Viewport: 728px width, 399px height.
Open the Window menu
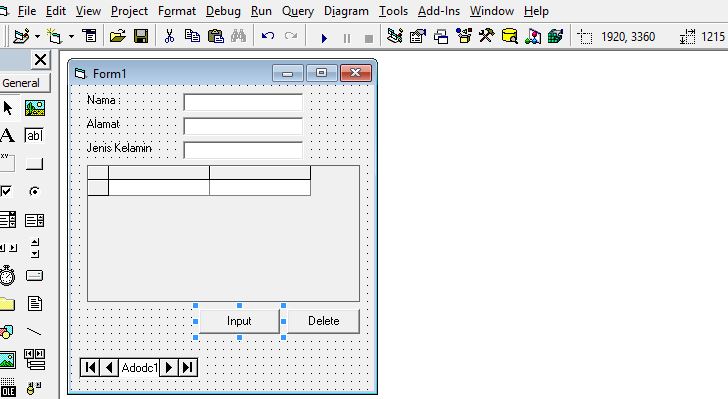(x=492, y=11)
